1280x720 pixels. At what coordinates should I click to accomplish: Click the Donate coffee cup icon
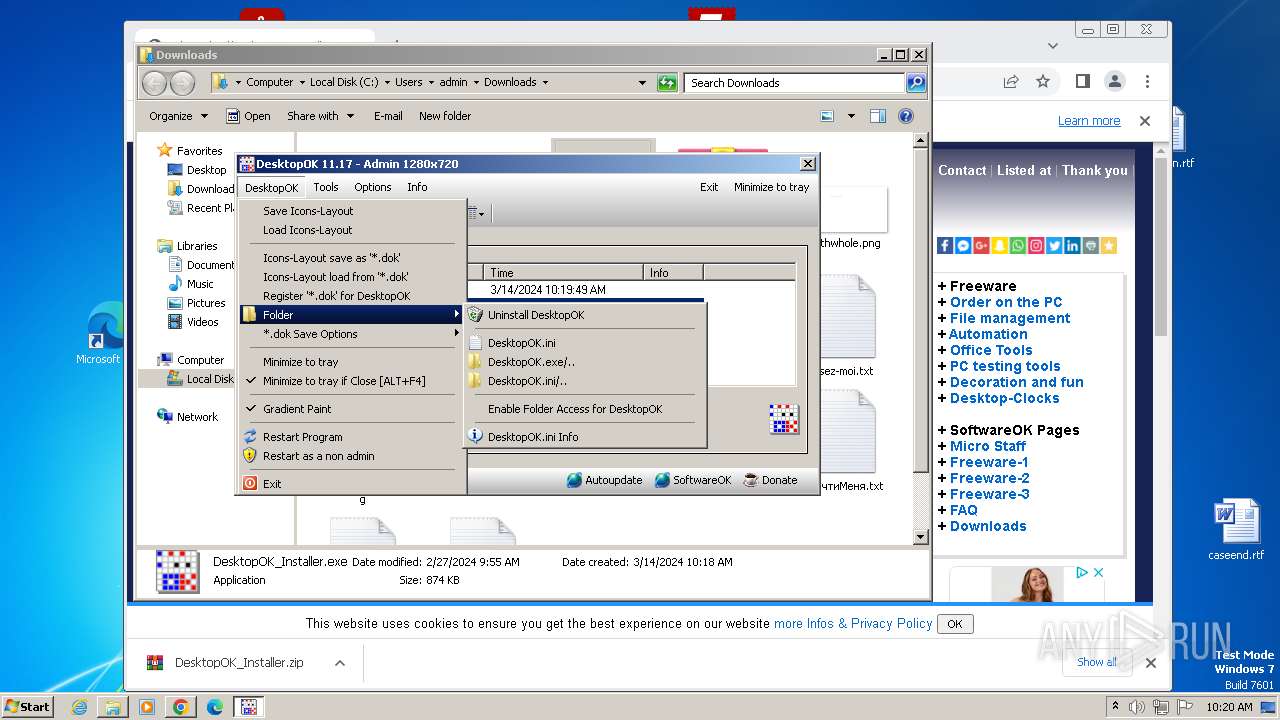[750, 480]
